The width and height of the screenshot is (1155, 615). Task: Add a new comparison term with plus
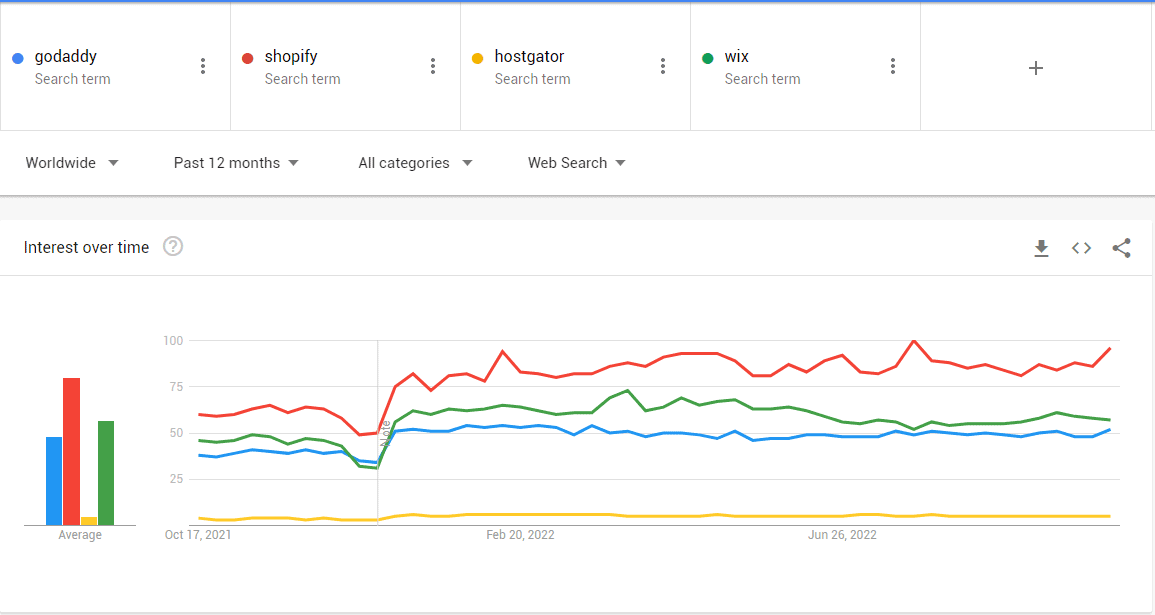coord(1036,68)
